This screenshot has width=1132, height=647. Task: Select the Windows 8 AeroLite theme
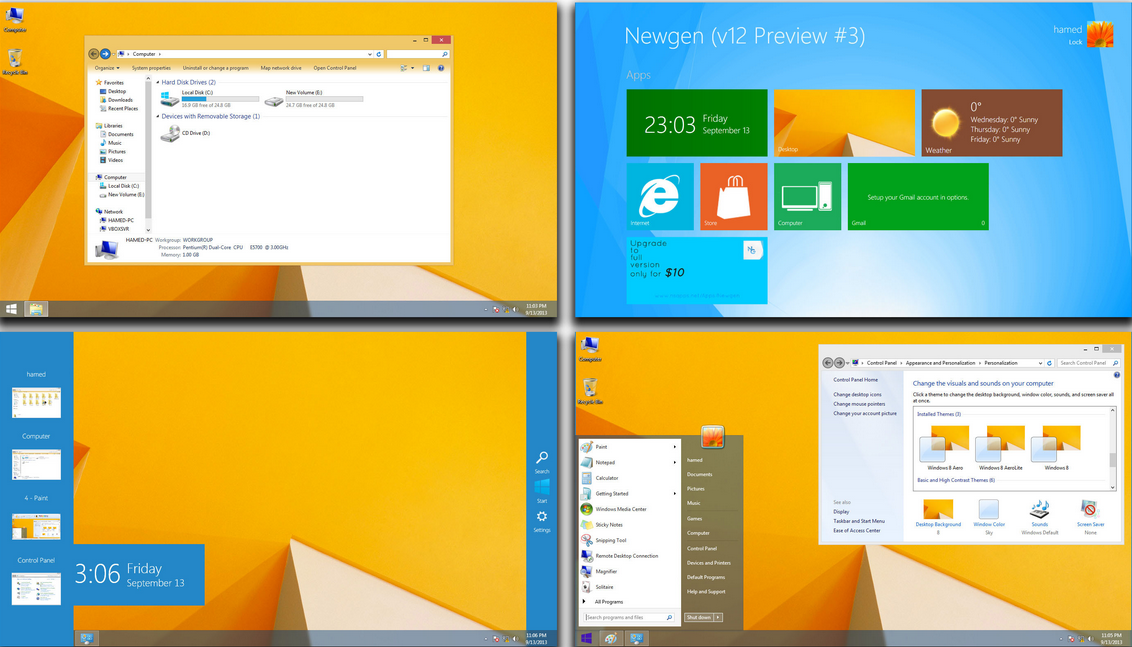1000,448
